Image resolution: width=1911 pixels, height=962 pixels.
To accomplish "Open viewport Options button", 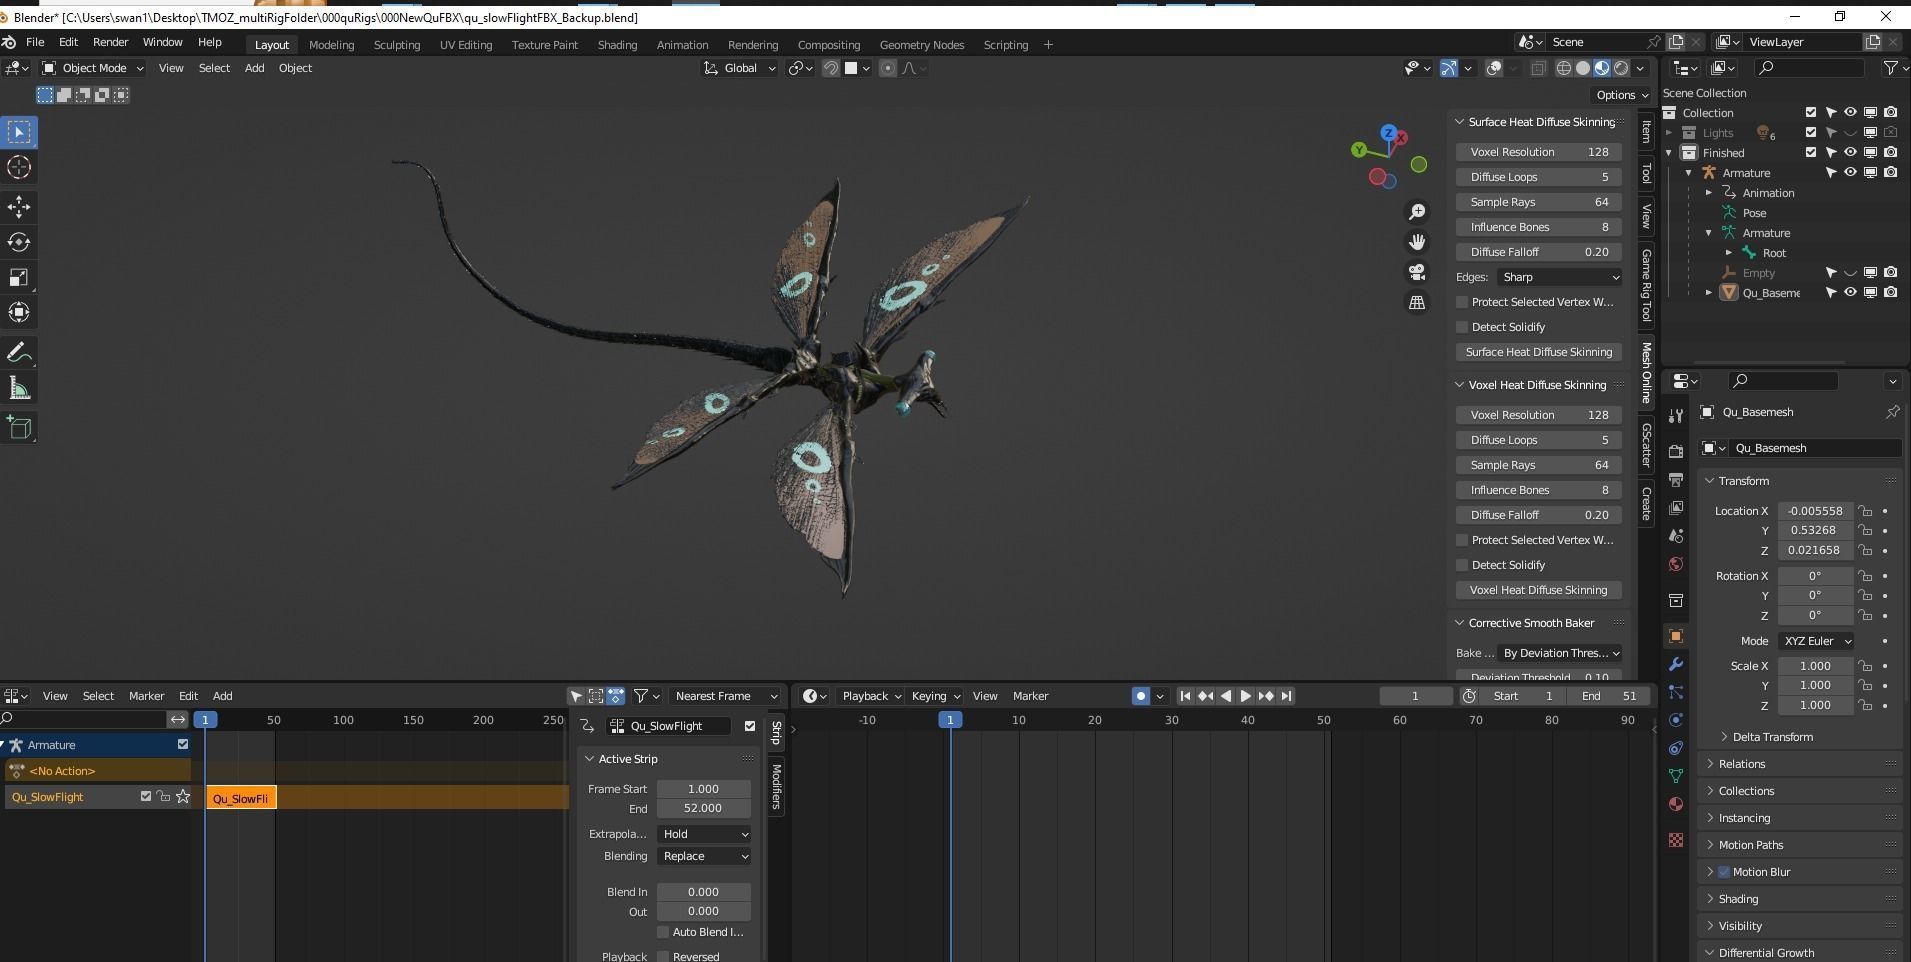I will pyautogui.click(x=1621, y=95).
